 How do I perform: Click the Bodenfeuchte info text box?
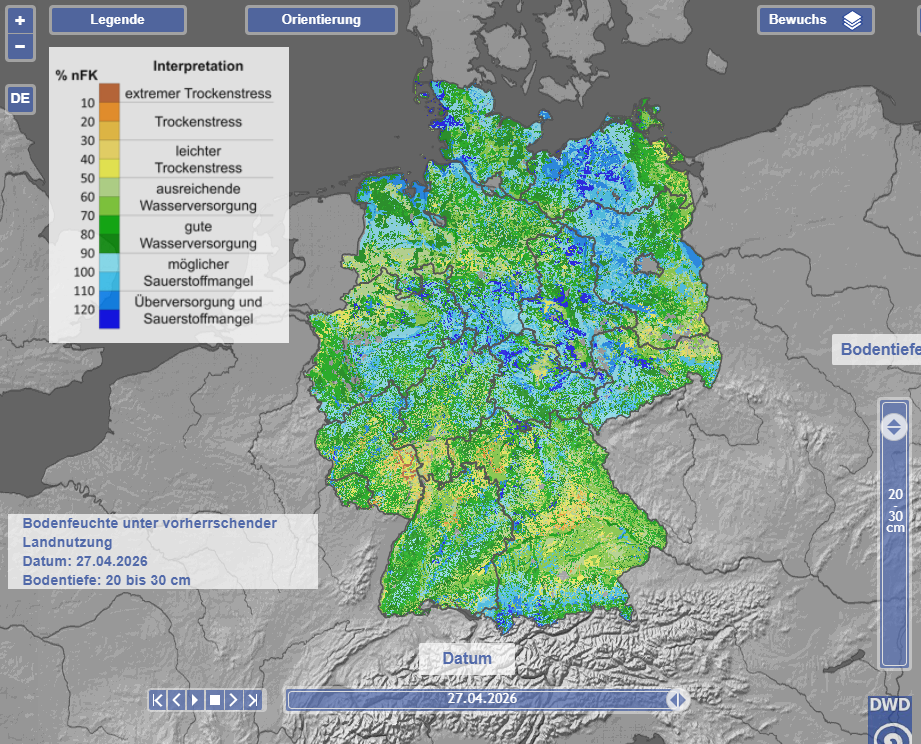[163, 551]
